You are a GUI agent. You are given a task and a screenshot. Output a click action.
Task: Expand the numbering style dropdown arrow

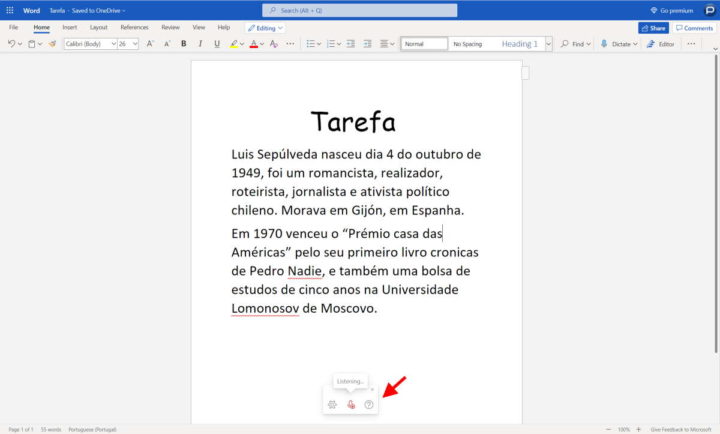click(x=339, y=44)
